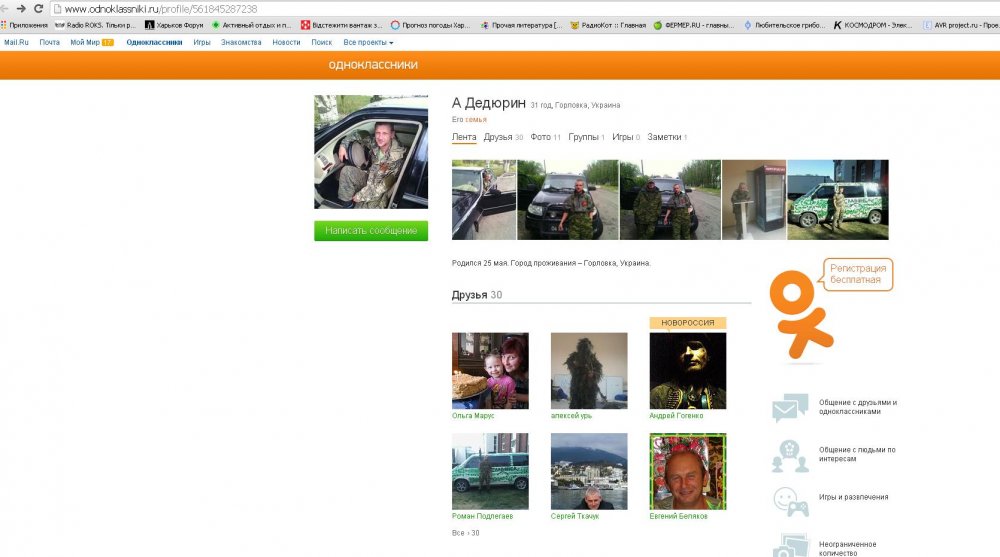Open Почта mail link
1000x557 pixels.
tap(49, 42)
